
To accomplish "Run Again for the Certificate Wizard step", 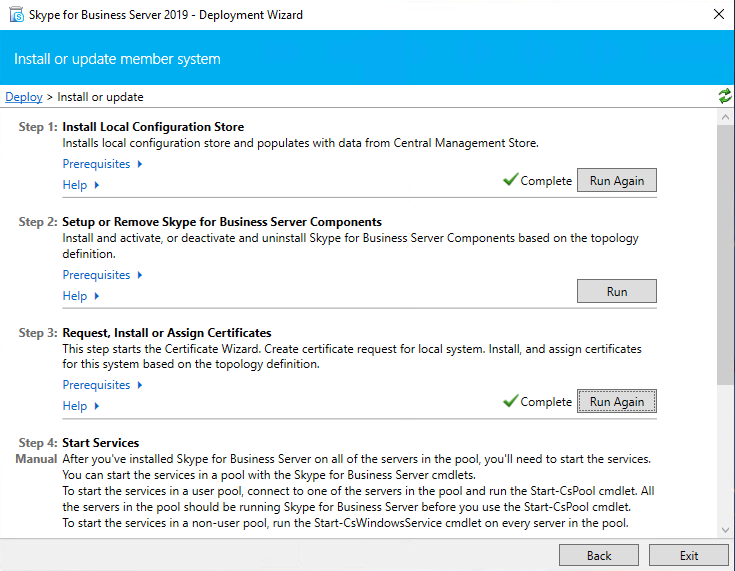I will tap(617, 401).
